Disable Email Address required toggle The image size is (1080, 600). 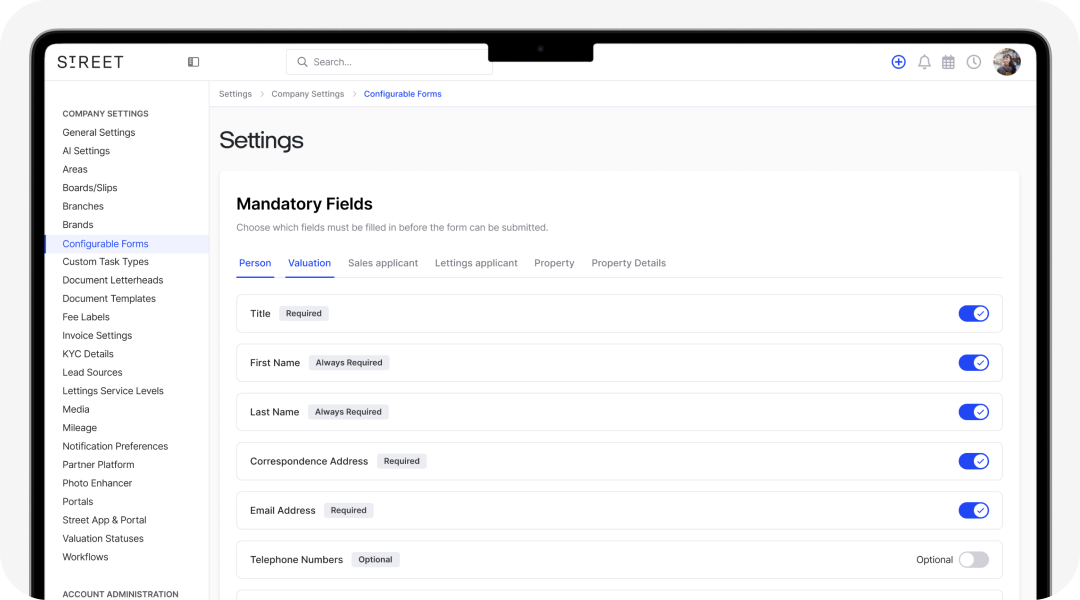[973, 510]
